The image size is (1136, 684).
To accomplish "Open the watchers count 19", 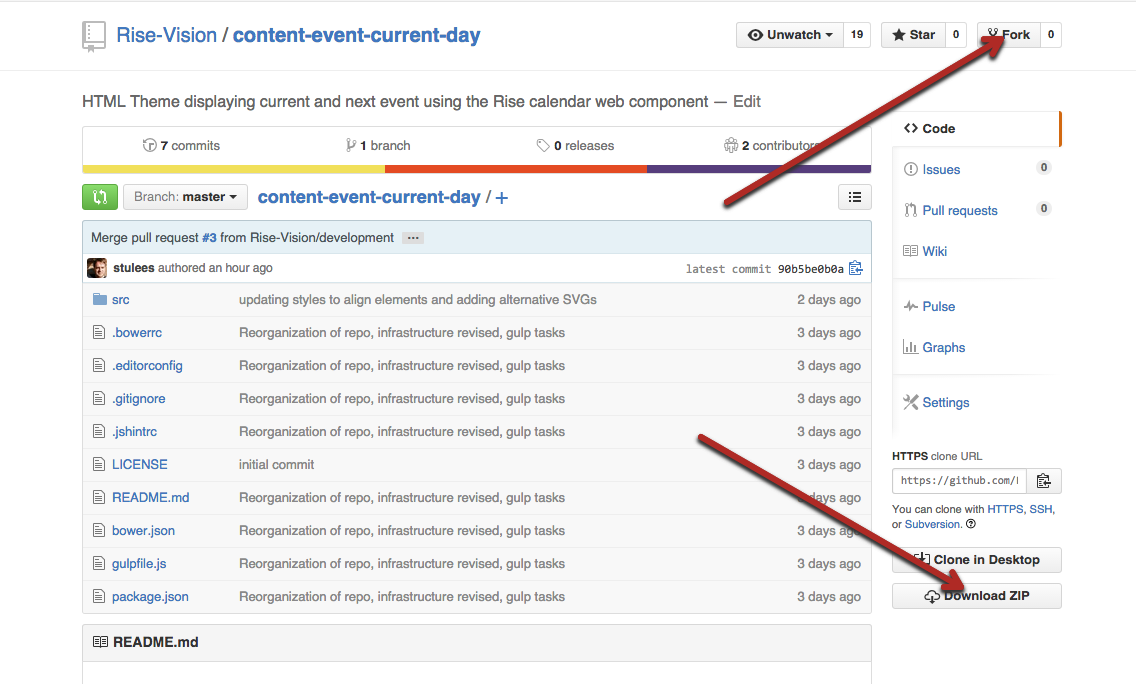I will (857, 35).
